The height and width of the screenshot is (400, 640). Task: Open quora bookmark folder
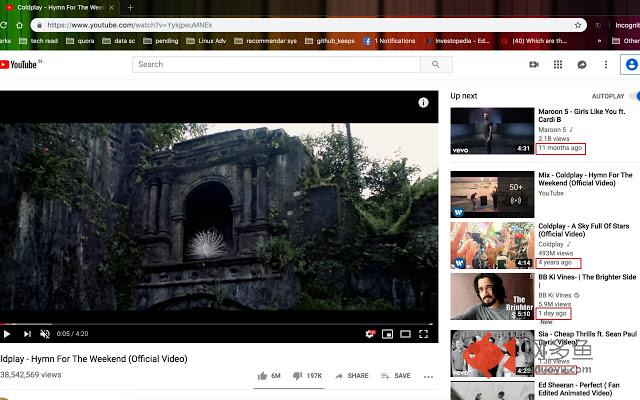80,41
